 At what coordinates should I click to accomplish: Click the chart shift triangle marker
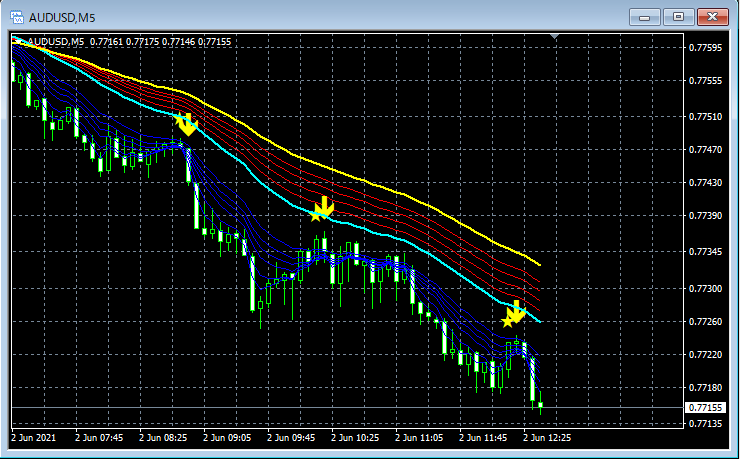click(x=555, y=36)
